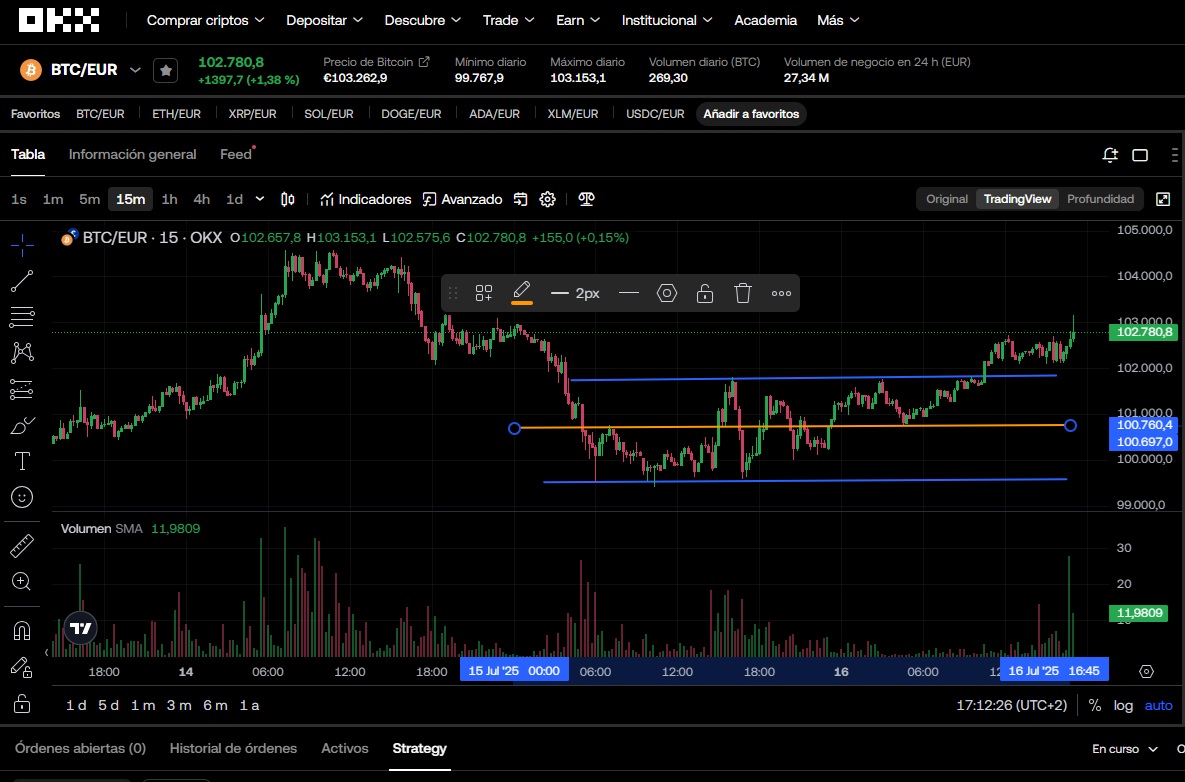Select the text annotation tool
Viewport: 1185px width, 782px height.
point(22,461)
